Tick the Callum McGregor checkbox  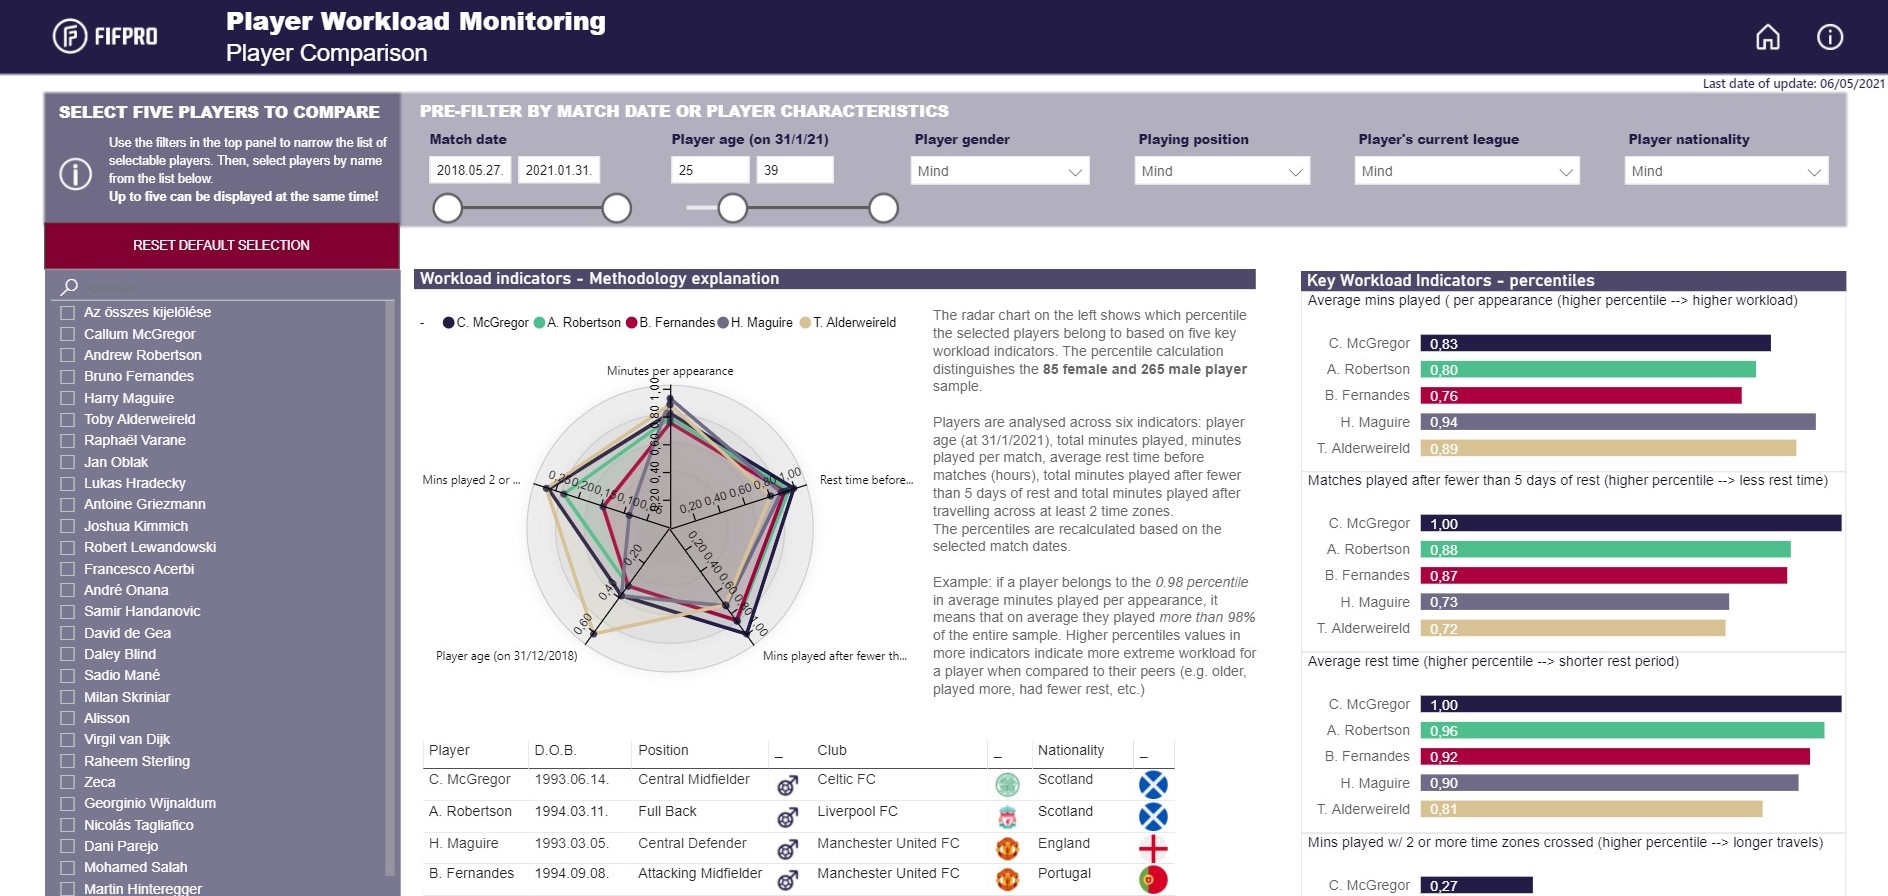(68, 334)
